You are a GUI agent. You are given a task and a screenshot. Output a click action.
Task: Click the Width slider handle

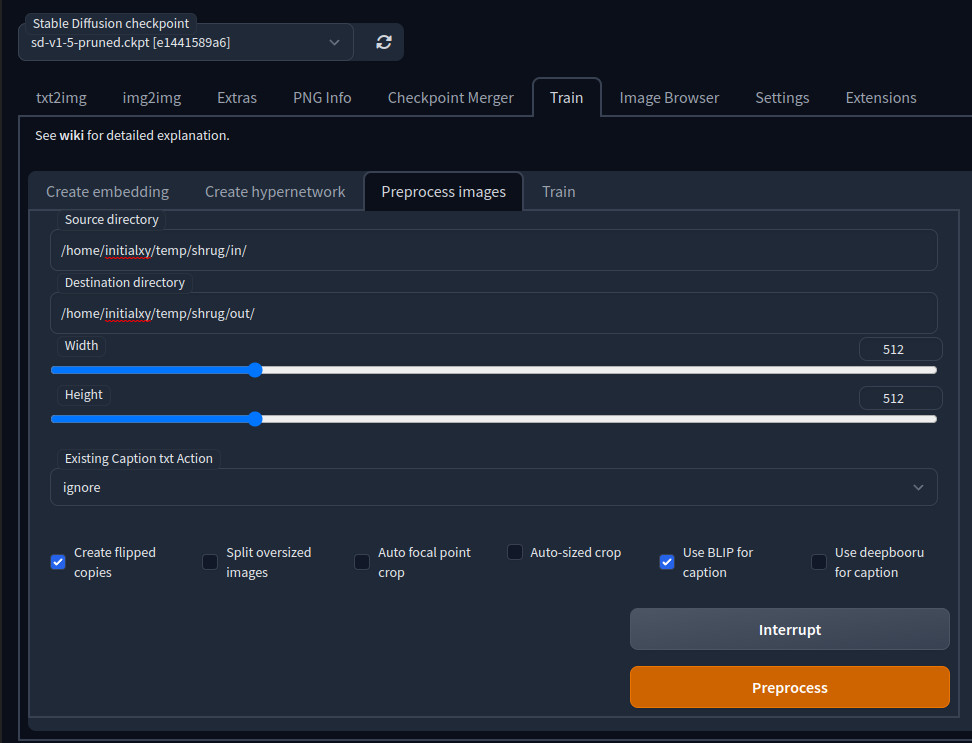[255, 370]
